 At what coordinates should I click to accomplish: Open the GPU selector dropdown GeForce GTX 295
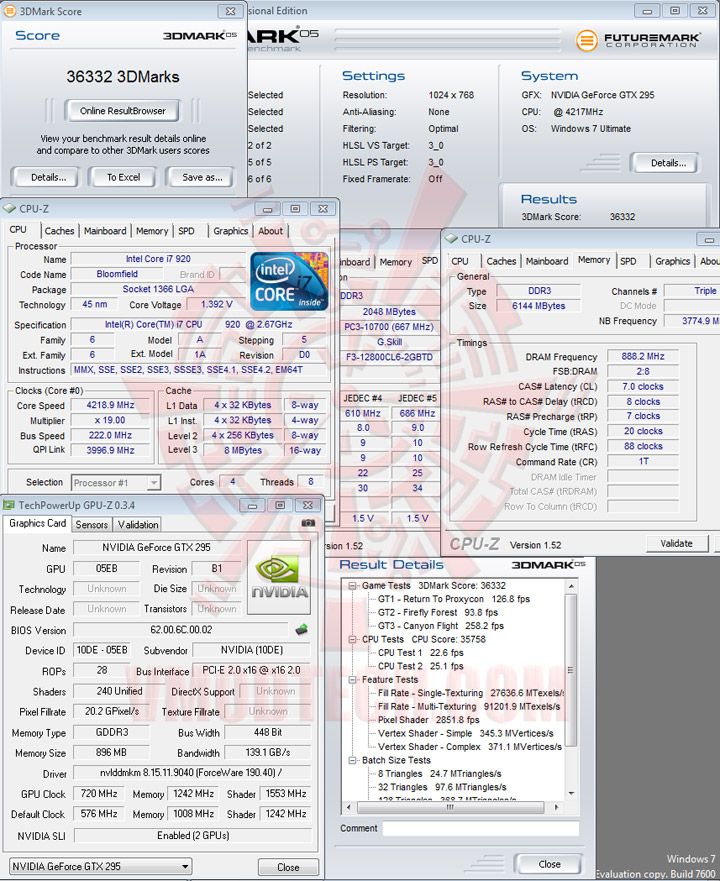[x=101, y=866]
